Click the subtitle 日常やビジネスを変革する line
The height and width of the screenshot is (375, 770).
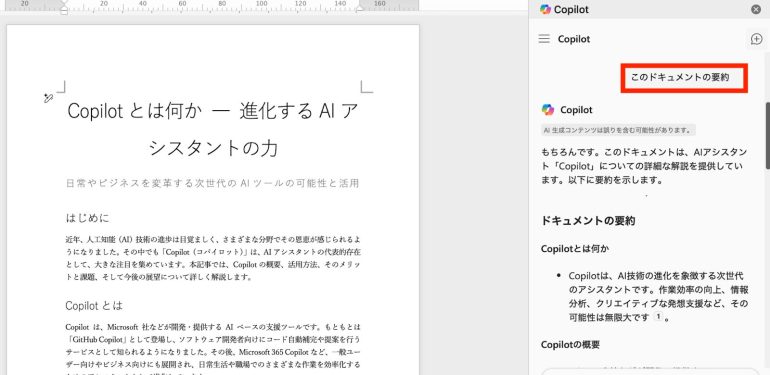point(212,184)
